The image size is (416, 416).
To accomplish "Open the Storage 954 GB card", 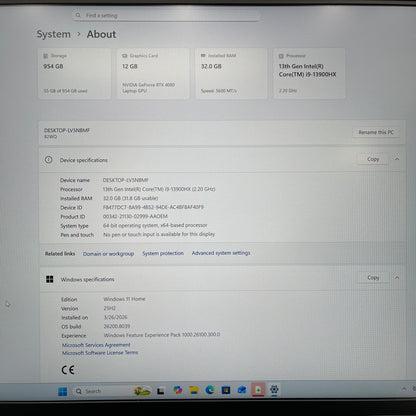I will (75, 73).
